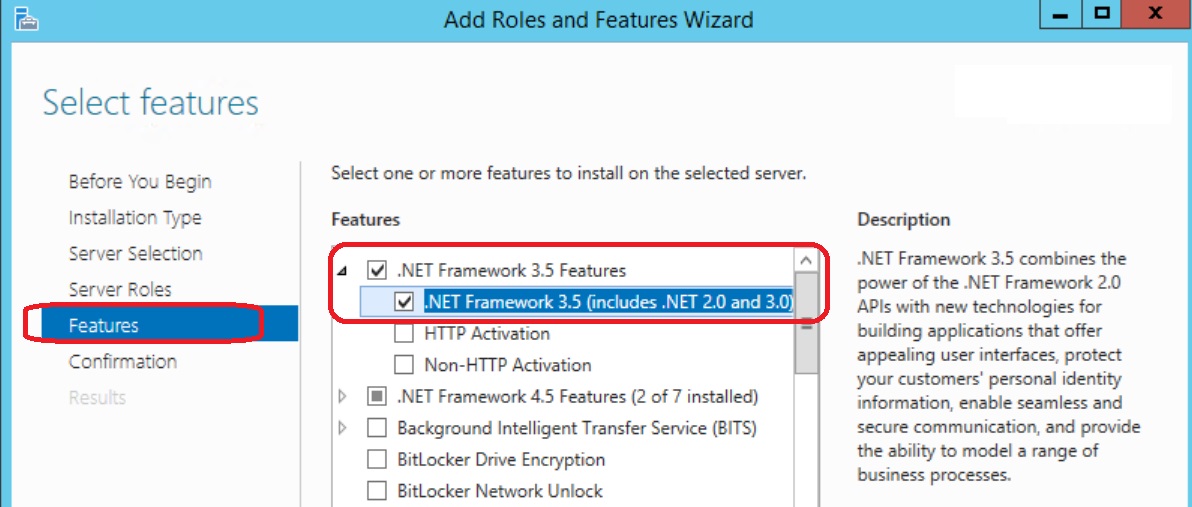1192x507 pixels.
Task: Uncheck .NET Framework 3.5 (includes .NET 2.0 and 3.0)
Action: 404,302
